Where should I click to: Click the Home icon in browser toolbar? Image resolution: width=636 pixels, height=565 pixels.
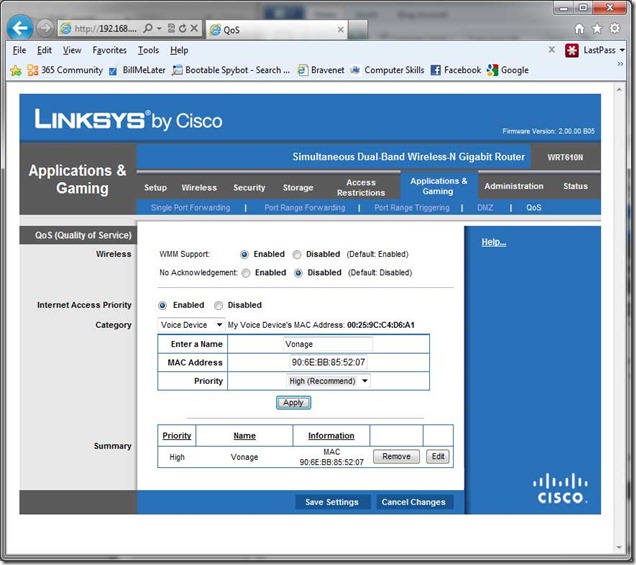580,28
